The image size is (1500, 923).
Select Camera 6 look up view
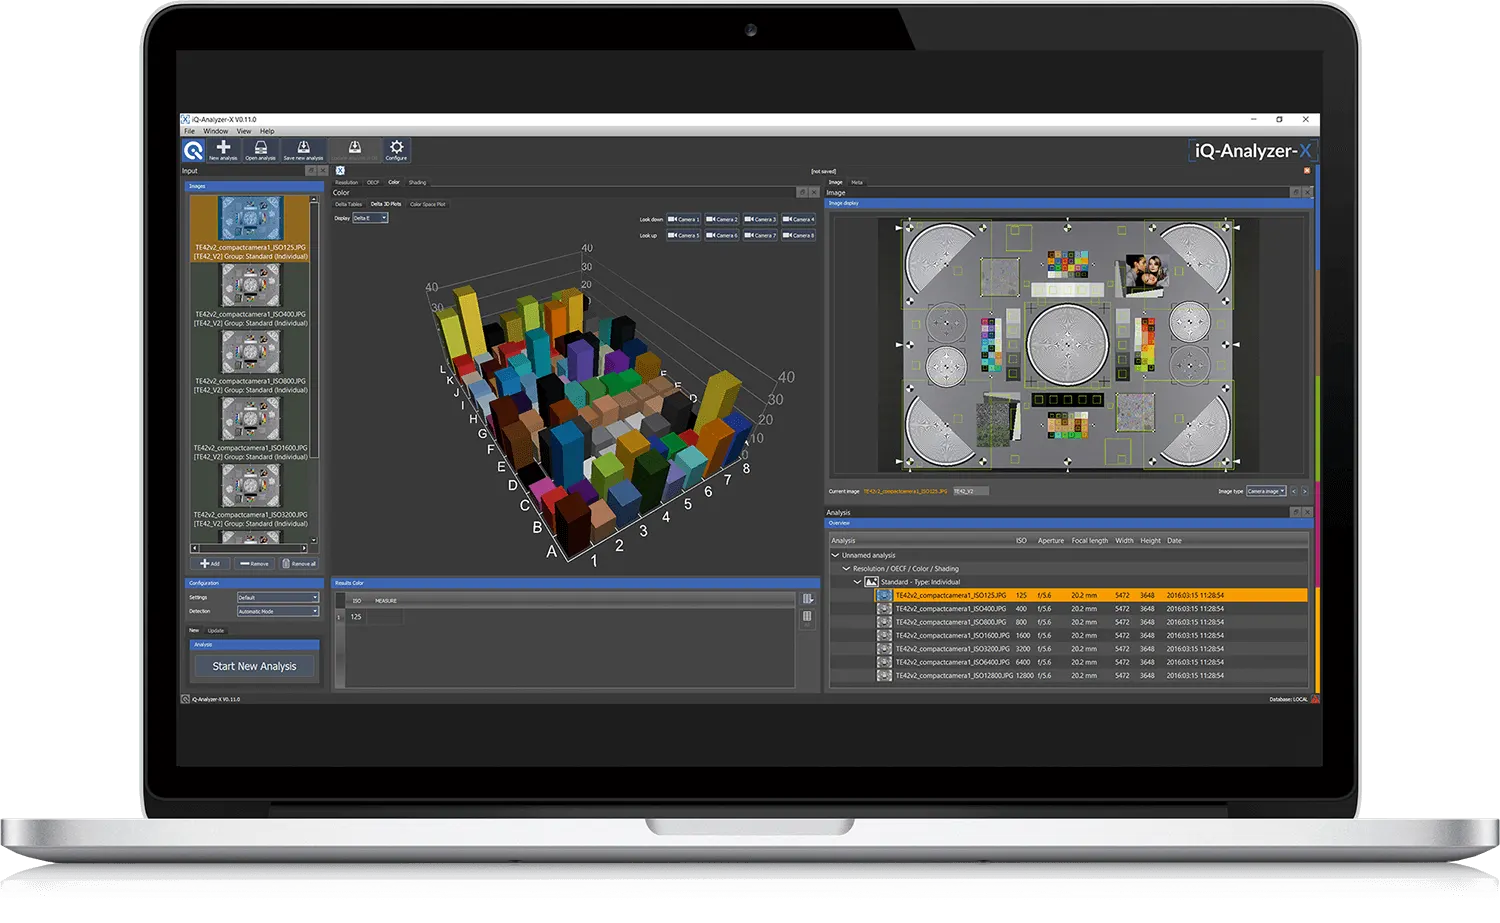point(722,235)
